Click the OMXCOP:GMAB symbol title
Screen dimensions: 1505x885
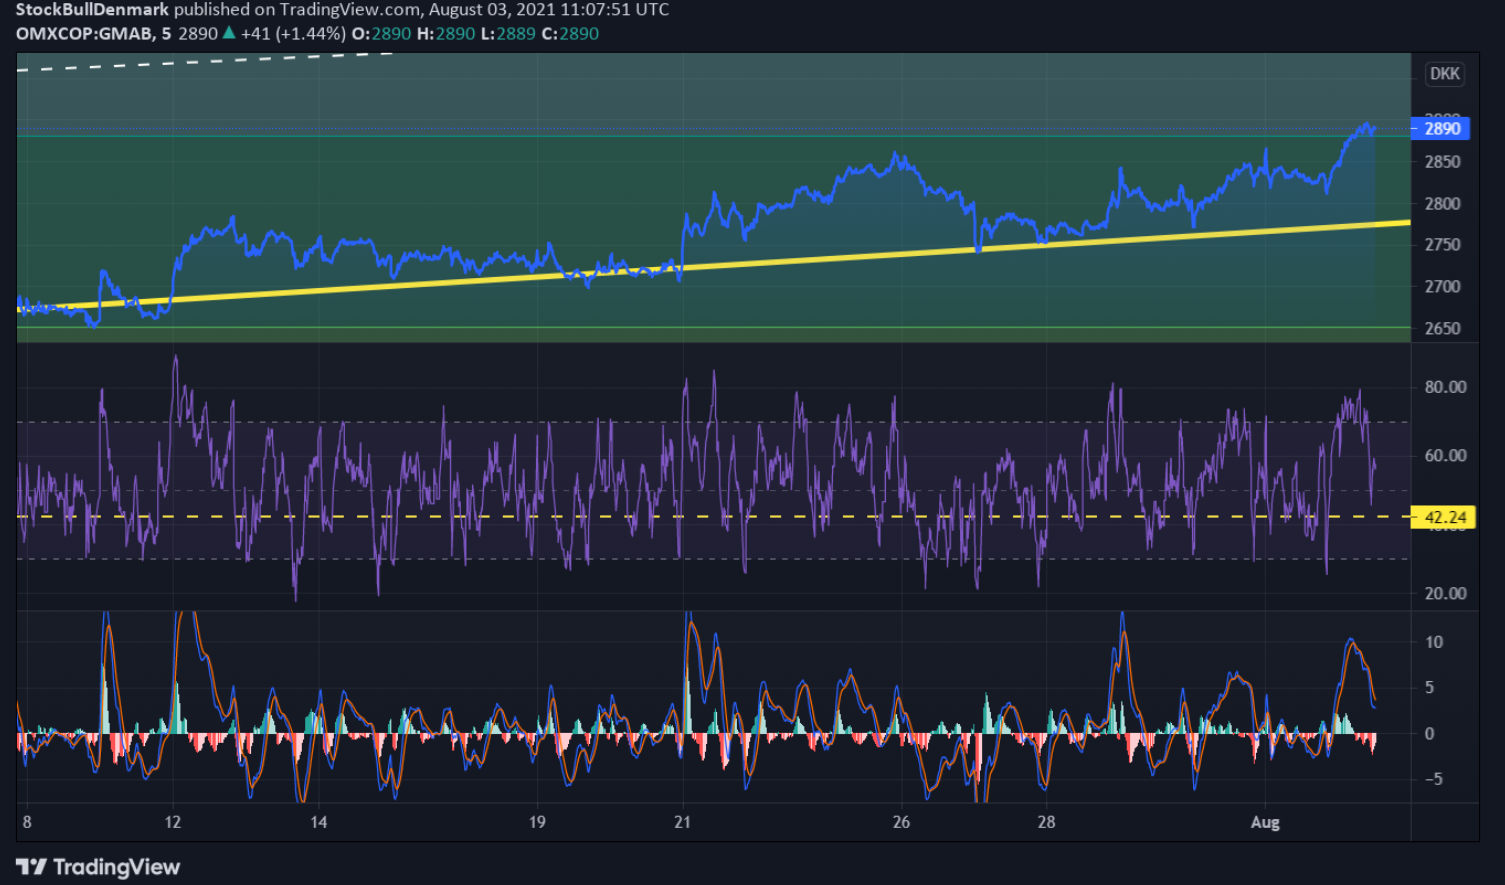(85, 33)
